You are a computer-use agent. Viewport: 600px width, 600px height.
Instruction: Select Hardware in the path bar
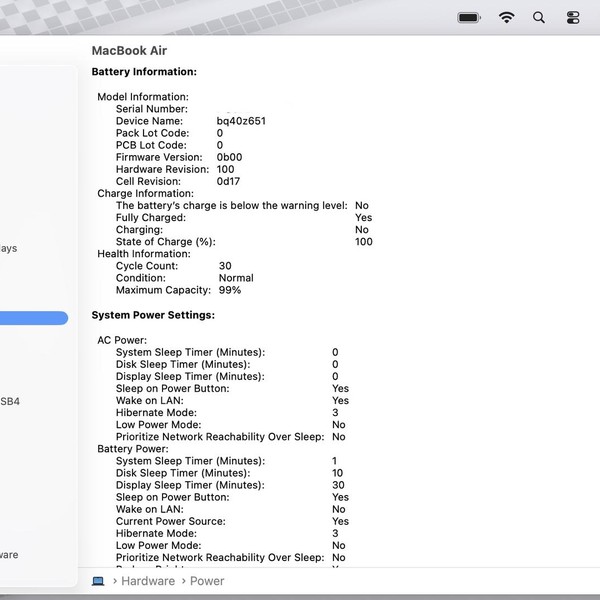pos(148,581)
